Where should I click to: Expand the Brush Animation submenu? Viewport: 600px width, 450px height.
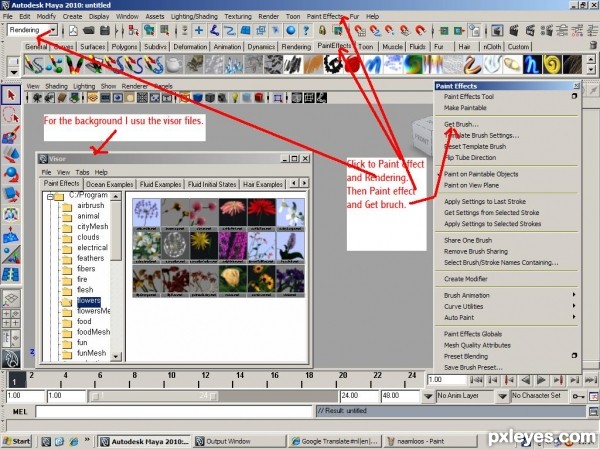coord(507,295)
